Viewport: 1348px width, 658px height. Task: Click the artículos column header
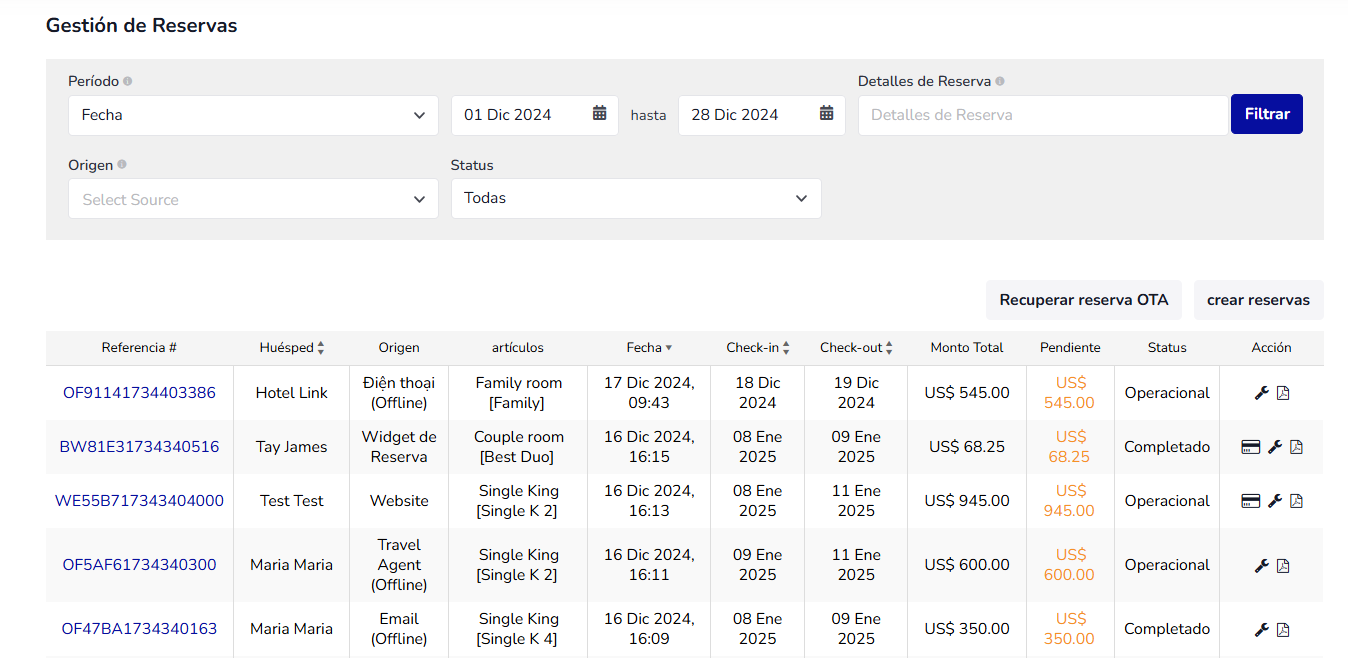tap(518, 348)
